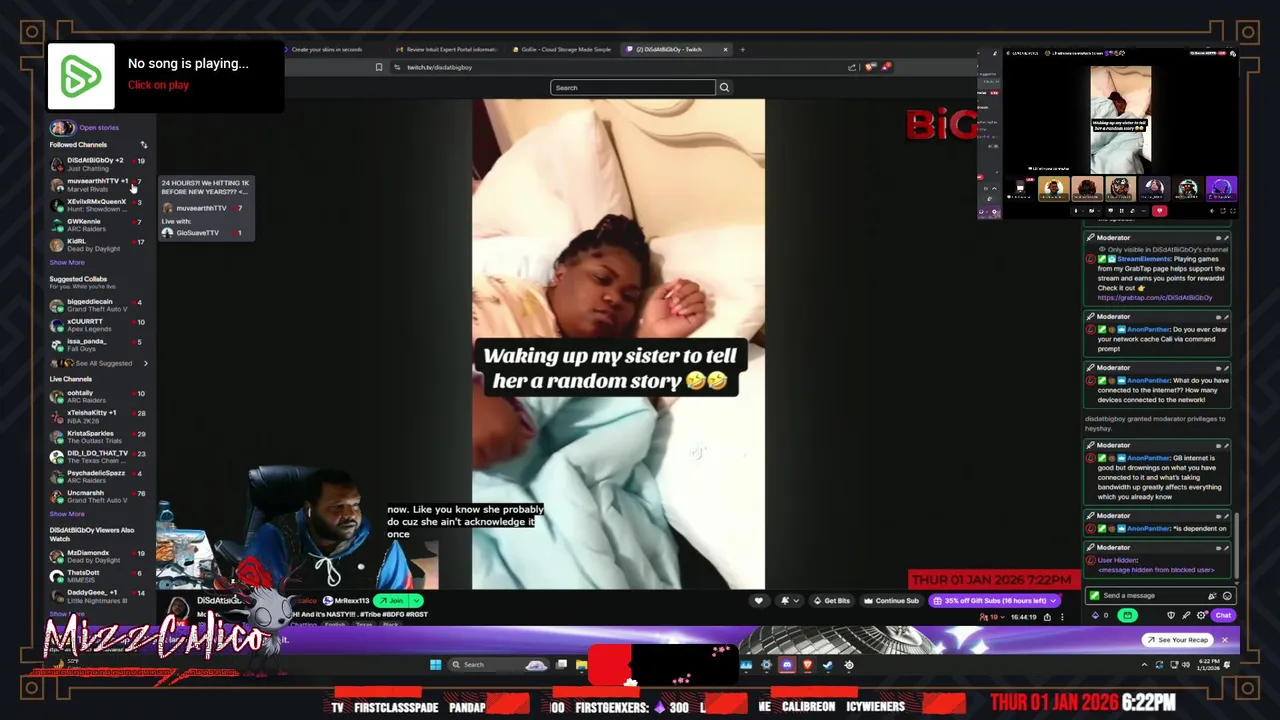The image size is (1280, 720).
Task: Open the grabtap.com link in chat
Action: (1154, 298)
